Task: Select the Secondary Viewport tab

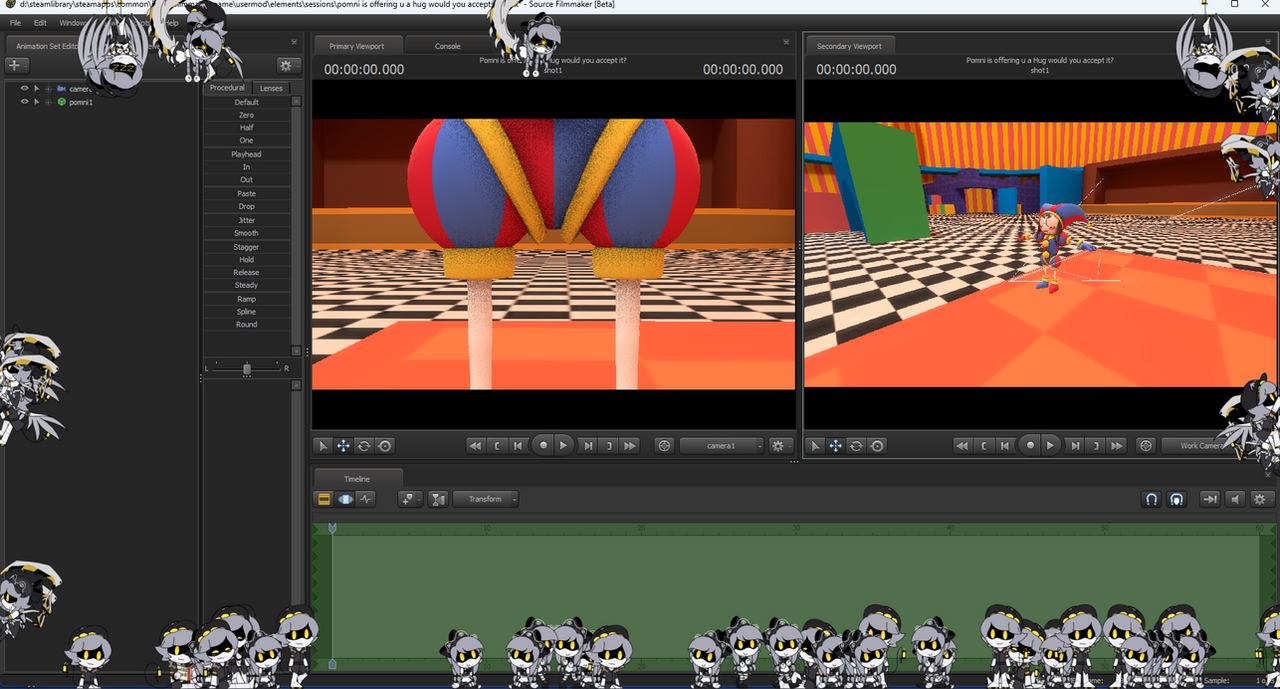Action: pyautogui.click(x=850, y=46)
